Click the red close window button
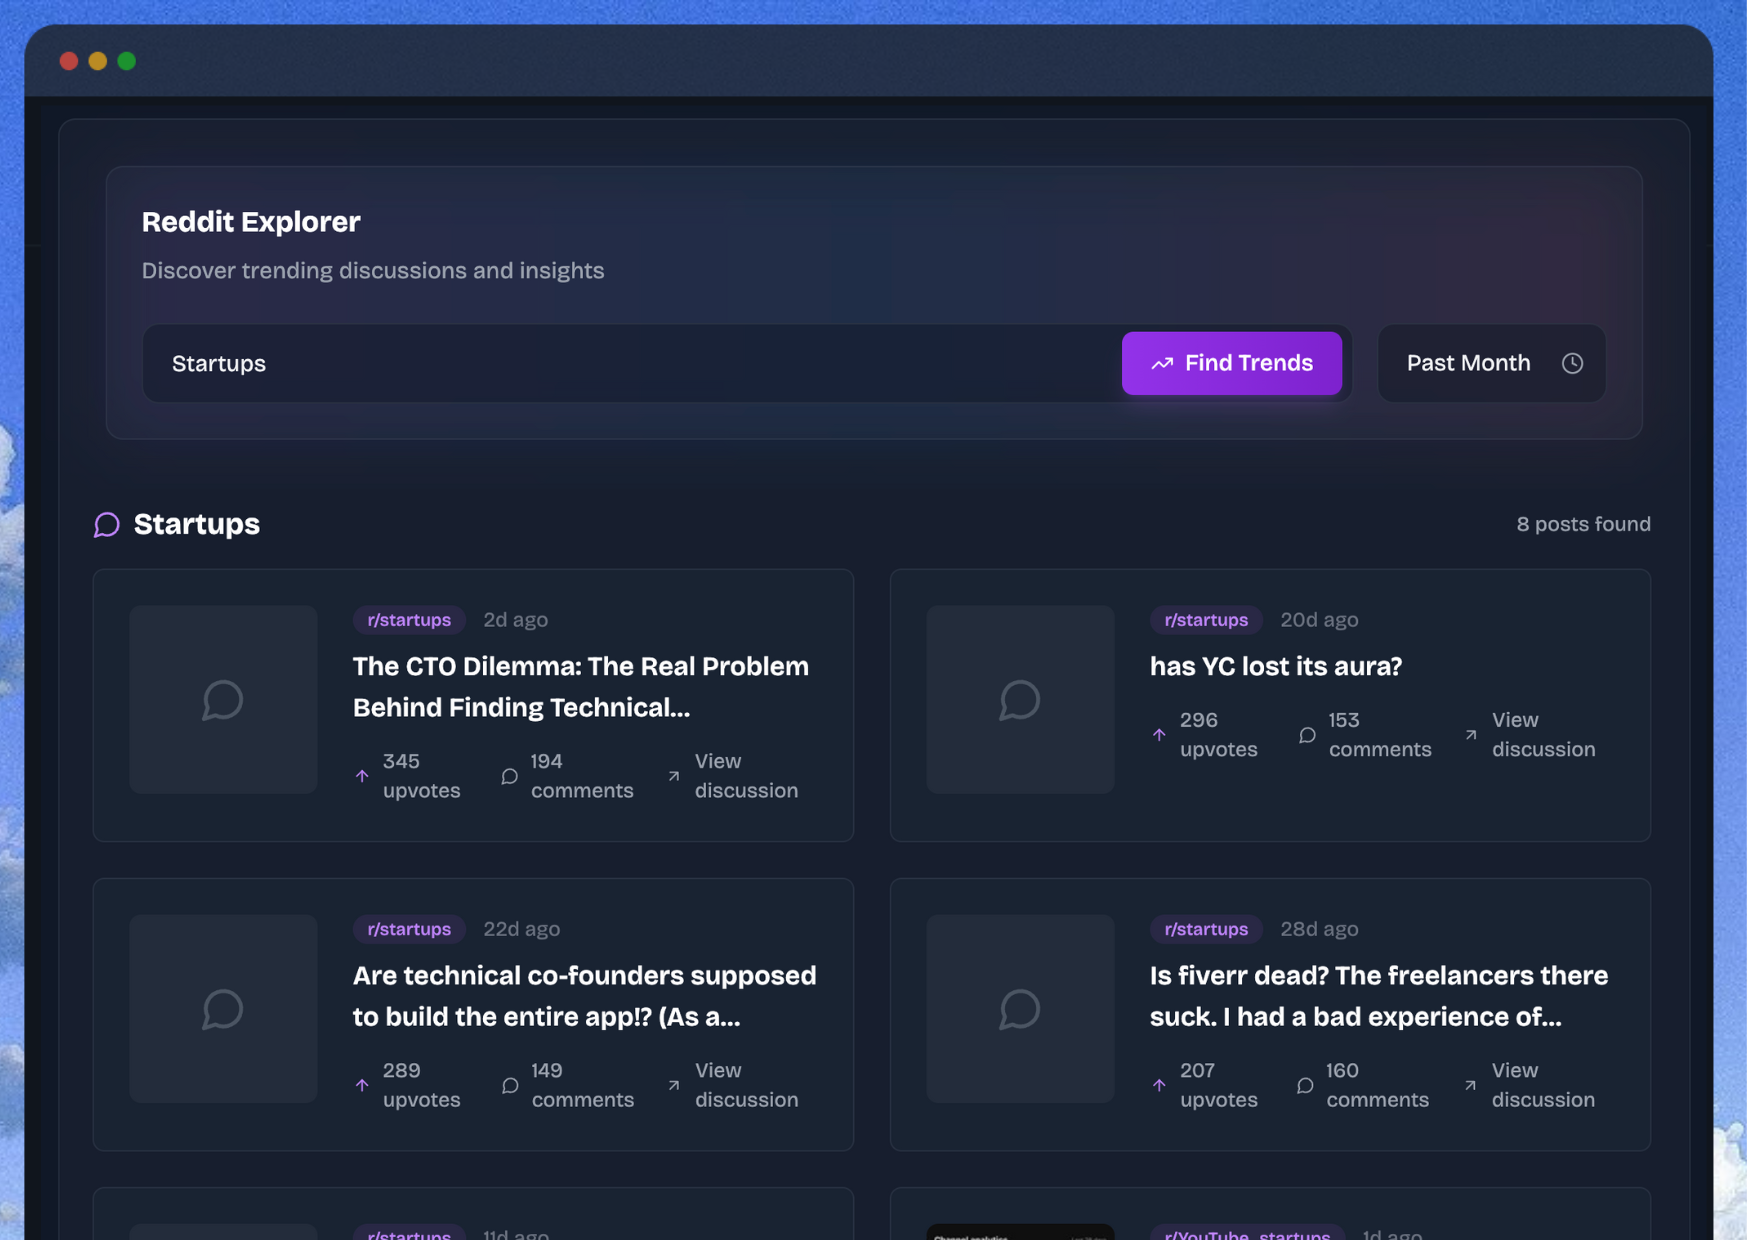Viewport: 1748px width, 1240px height. 69,61
